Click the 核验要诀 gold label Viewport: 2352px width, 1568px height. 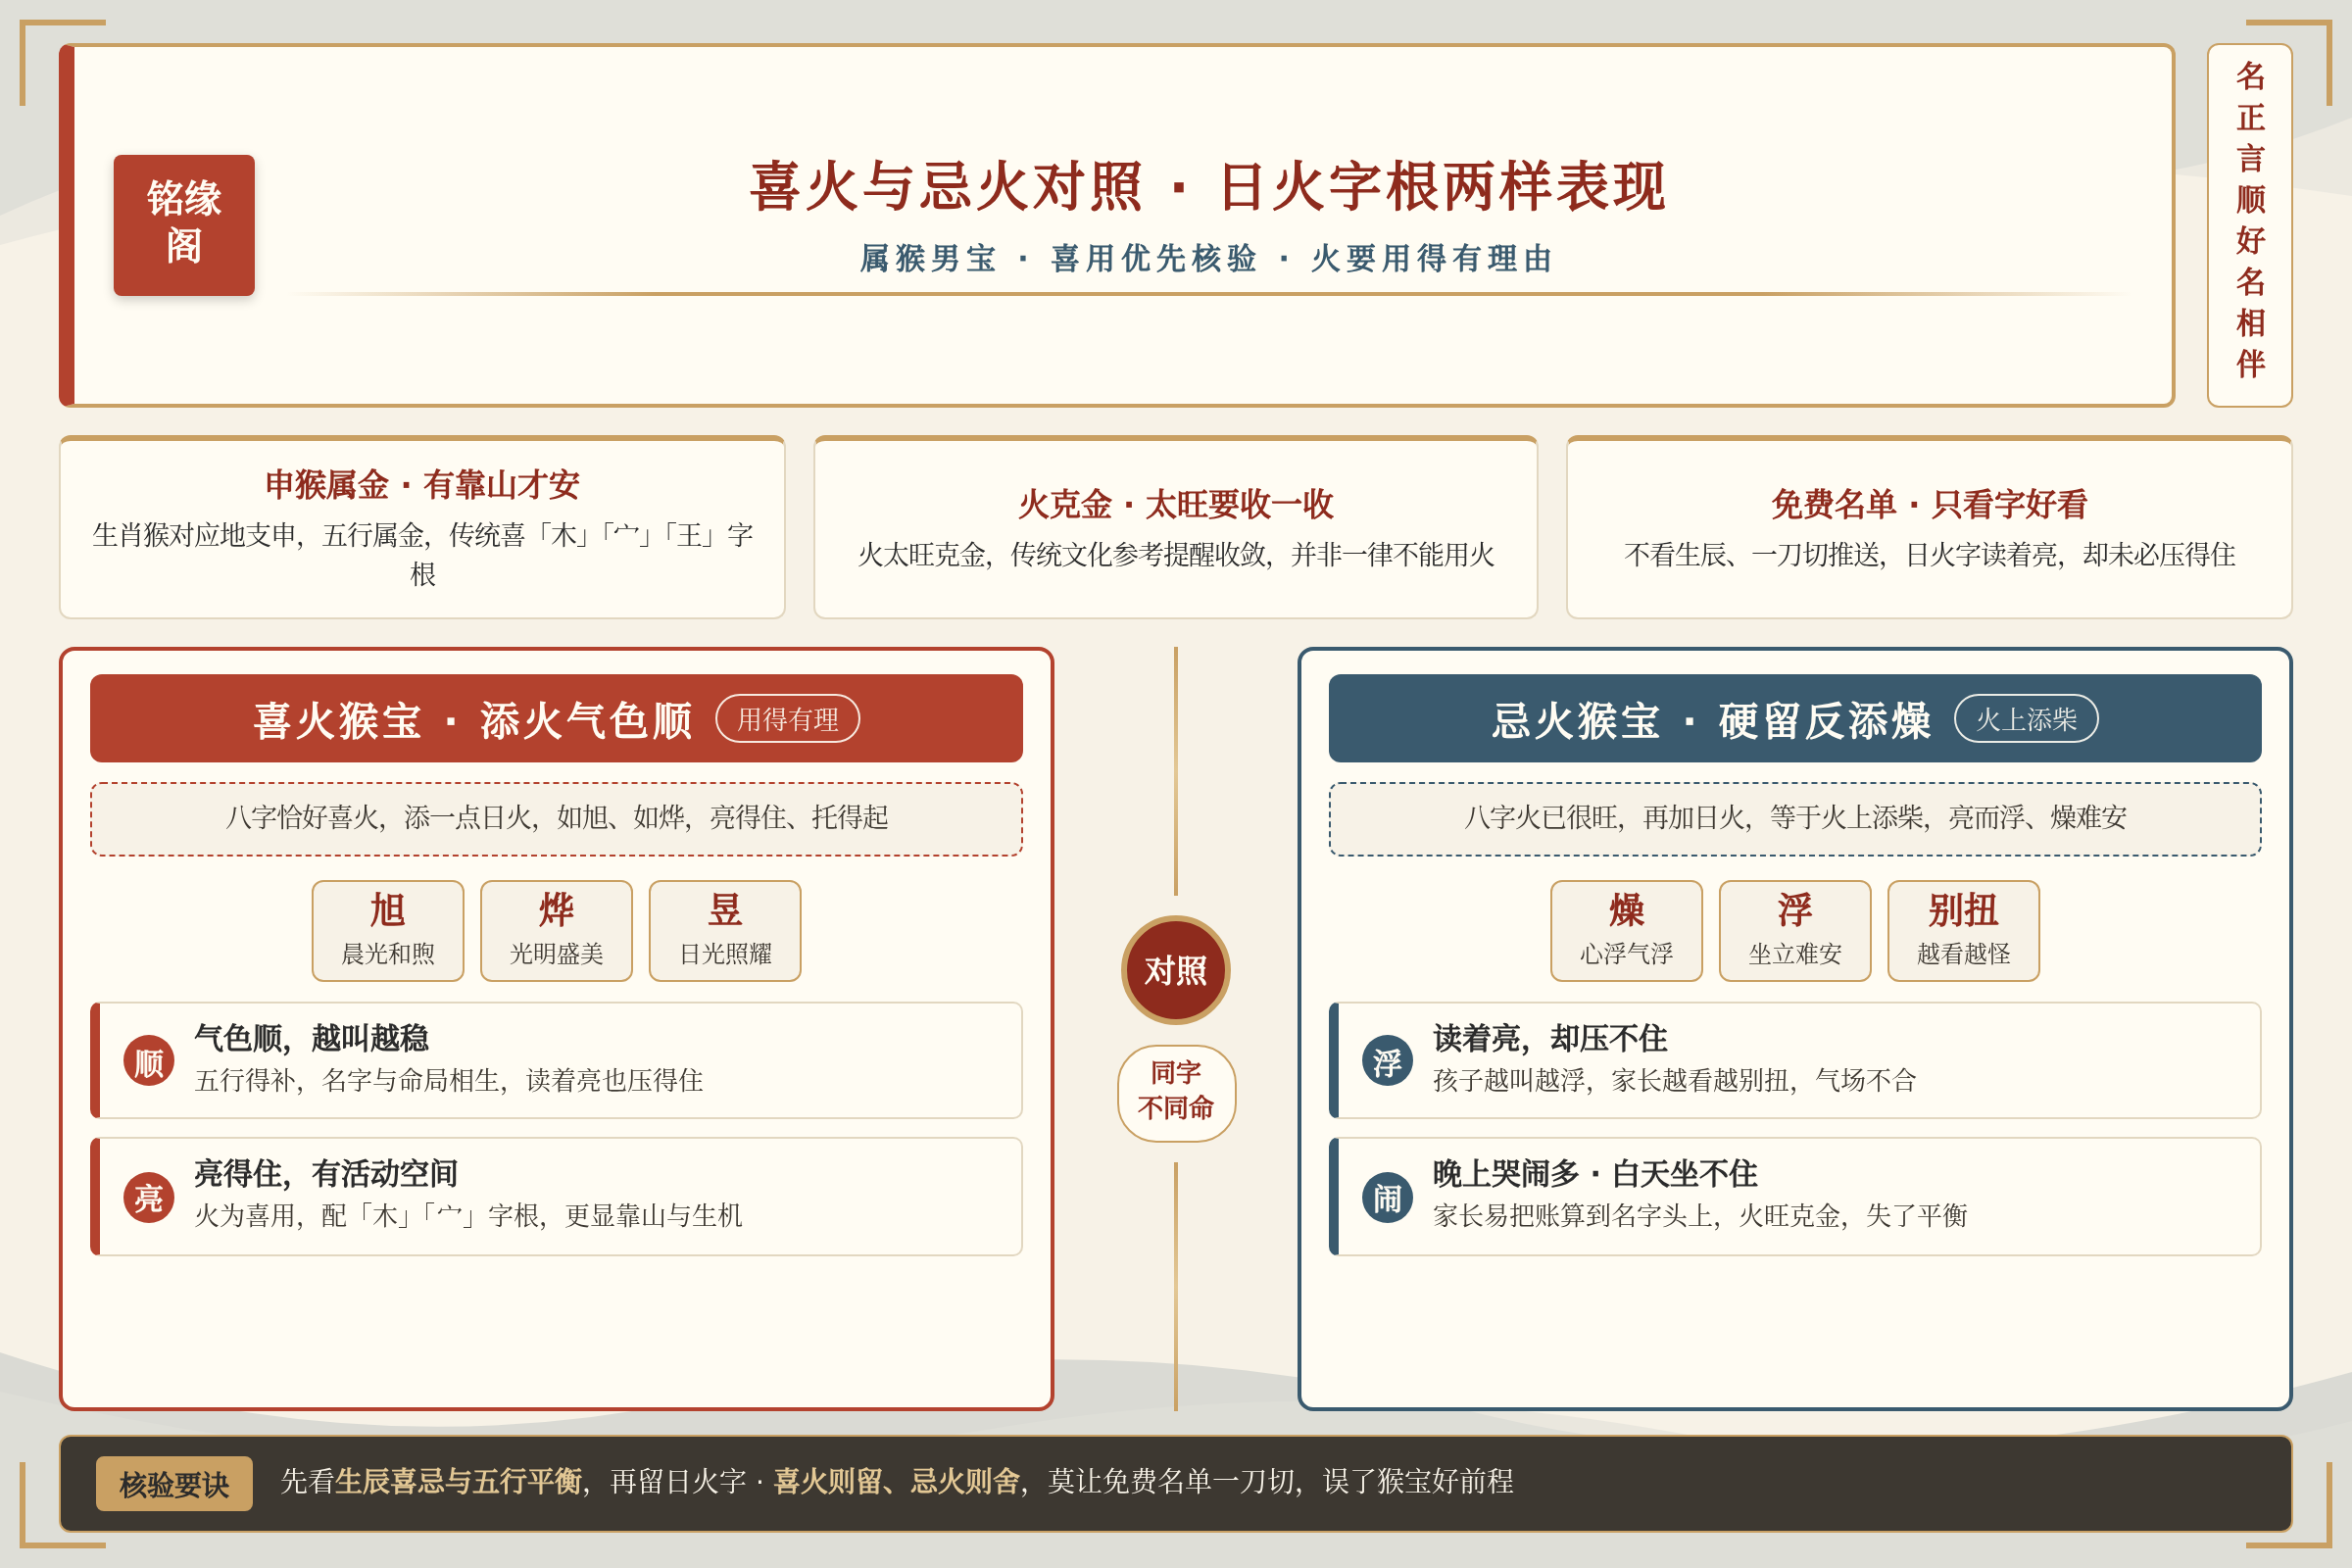click(174, 1484)
